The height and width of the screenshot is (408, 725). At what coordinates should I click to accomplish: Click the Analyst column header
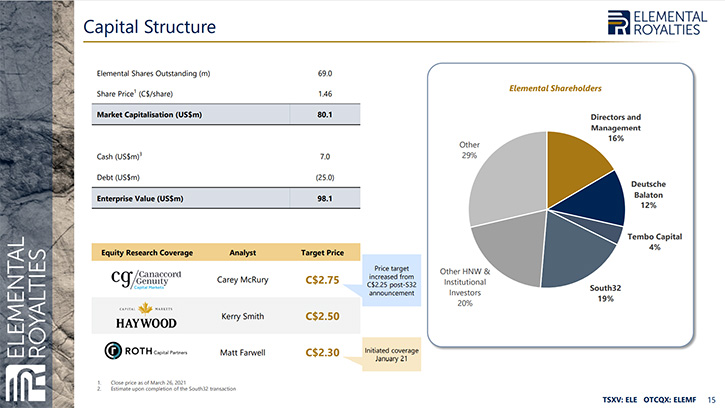click(x=243, y=253)
